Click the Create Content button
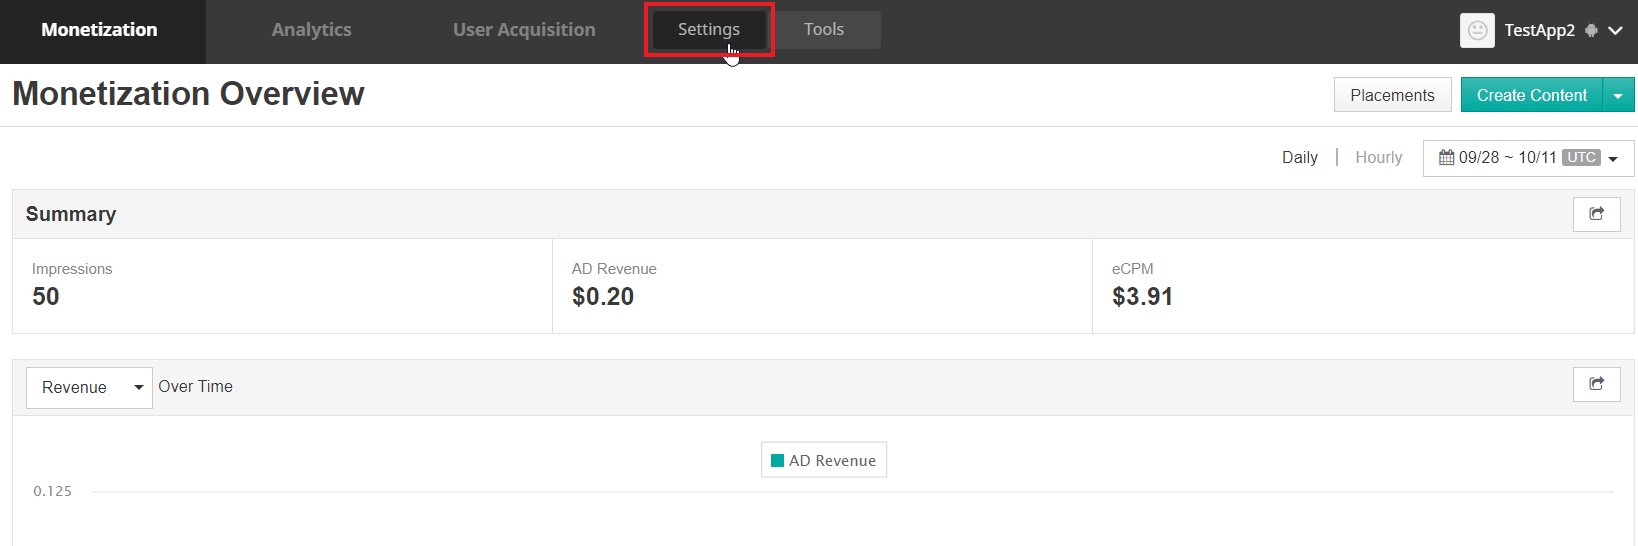The width and height of the screenshot is (1638, 546). tap(1531, 95)
